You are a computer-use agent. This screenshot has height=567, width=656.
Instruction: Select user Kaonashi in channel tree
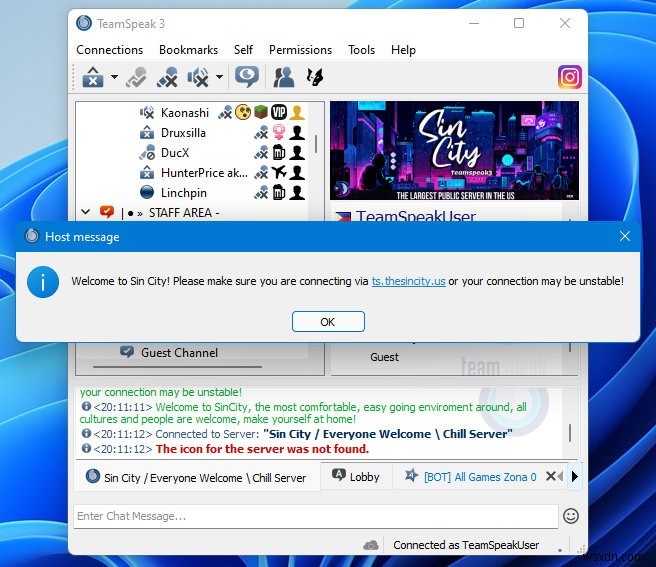point(185,113)
